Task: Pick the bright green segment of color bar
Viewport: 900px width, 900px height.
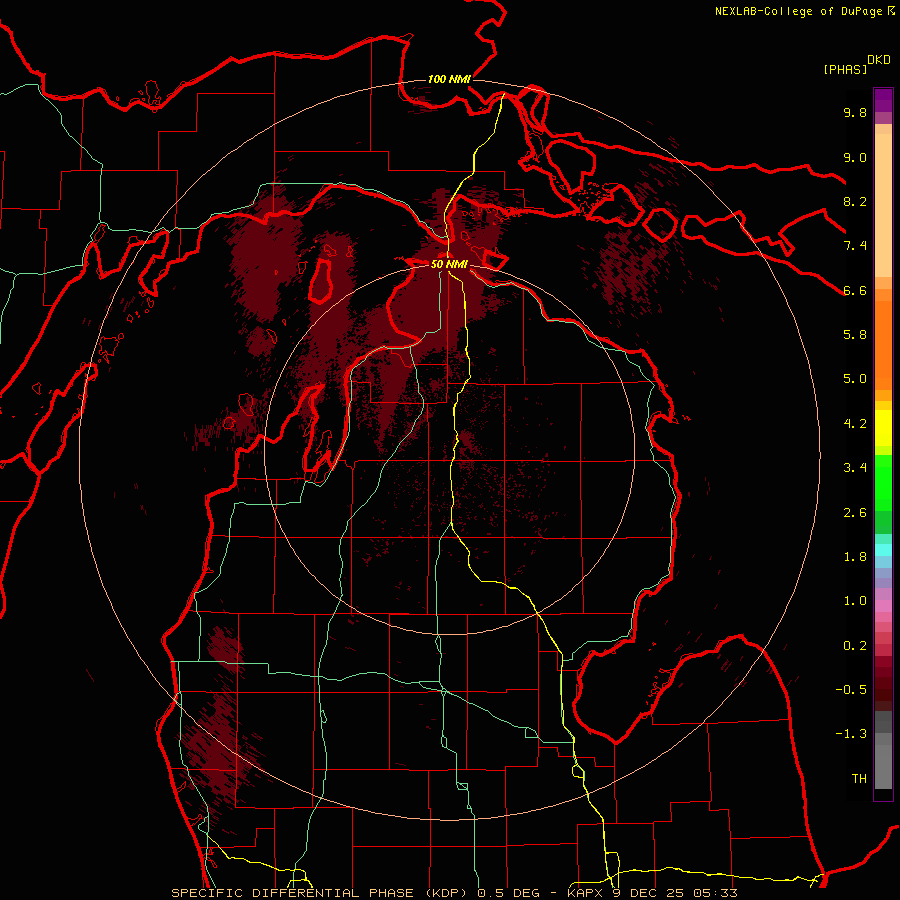Action: 883,482
